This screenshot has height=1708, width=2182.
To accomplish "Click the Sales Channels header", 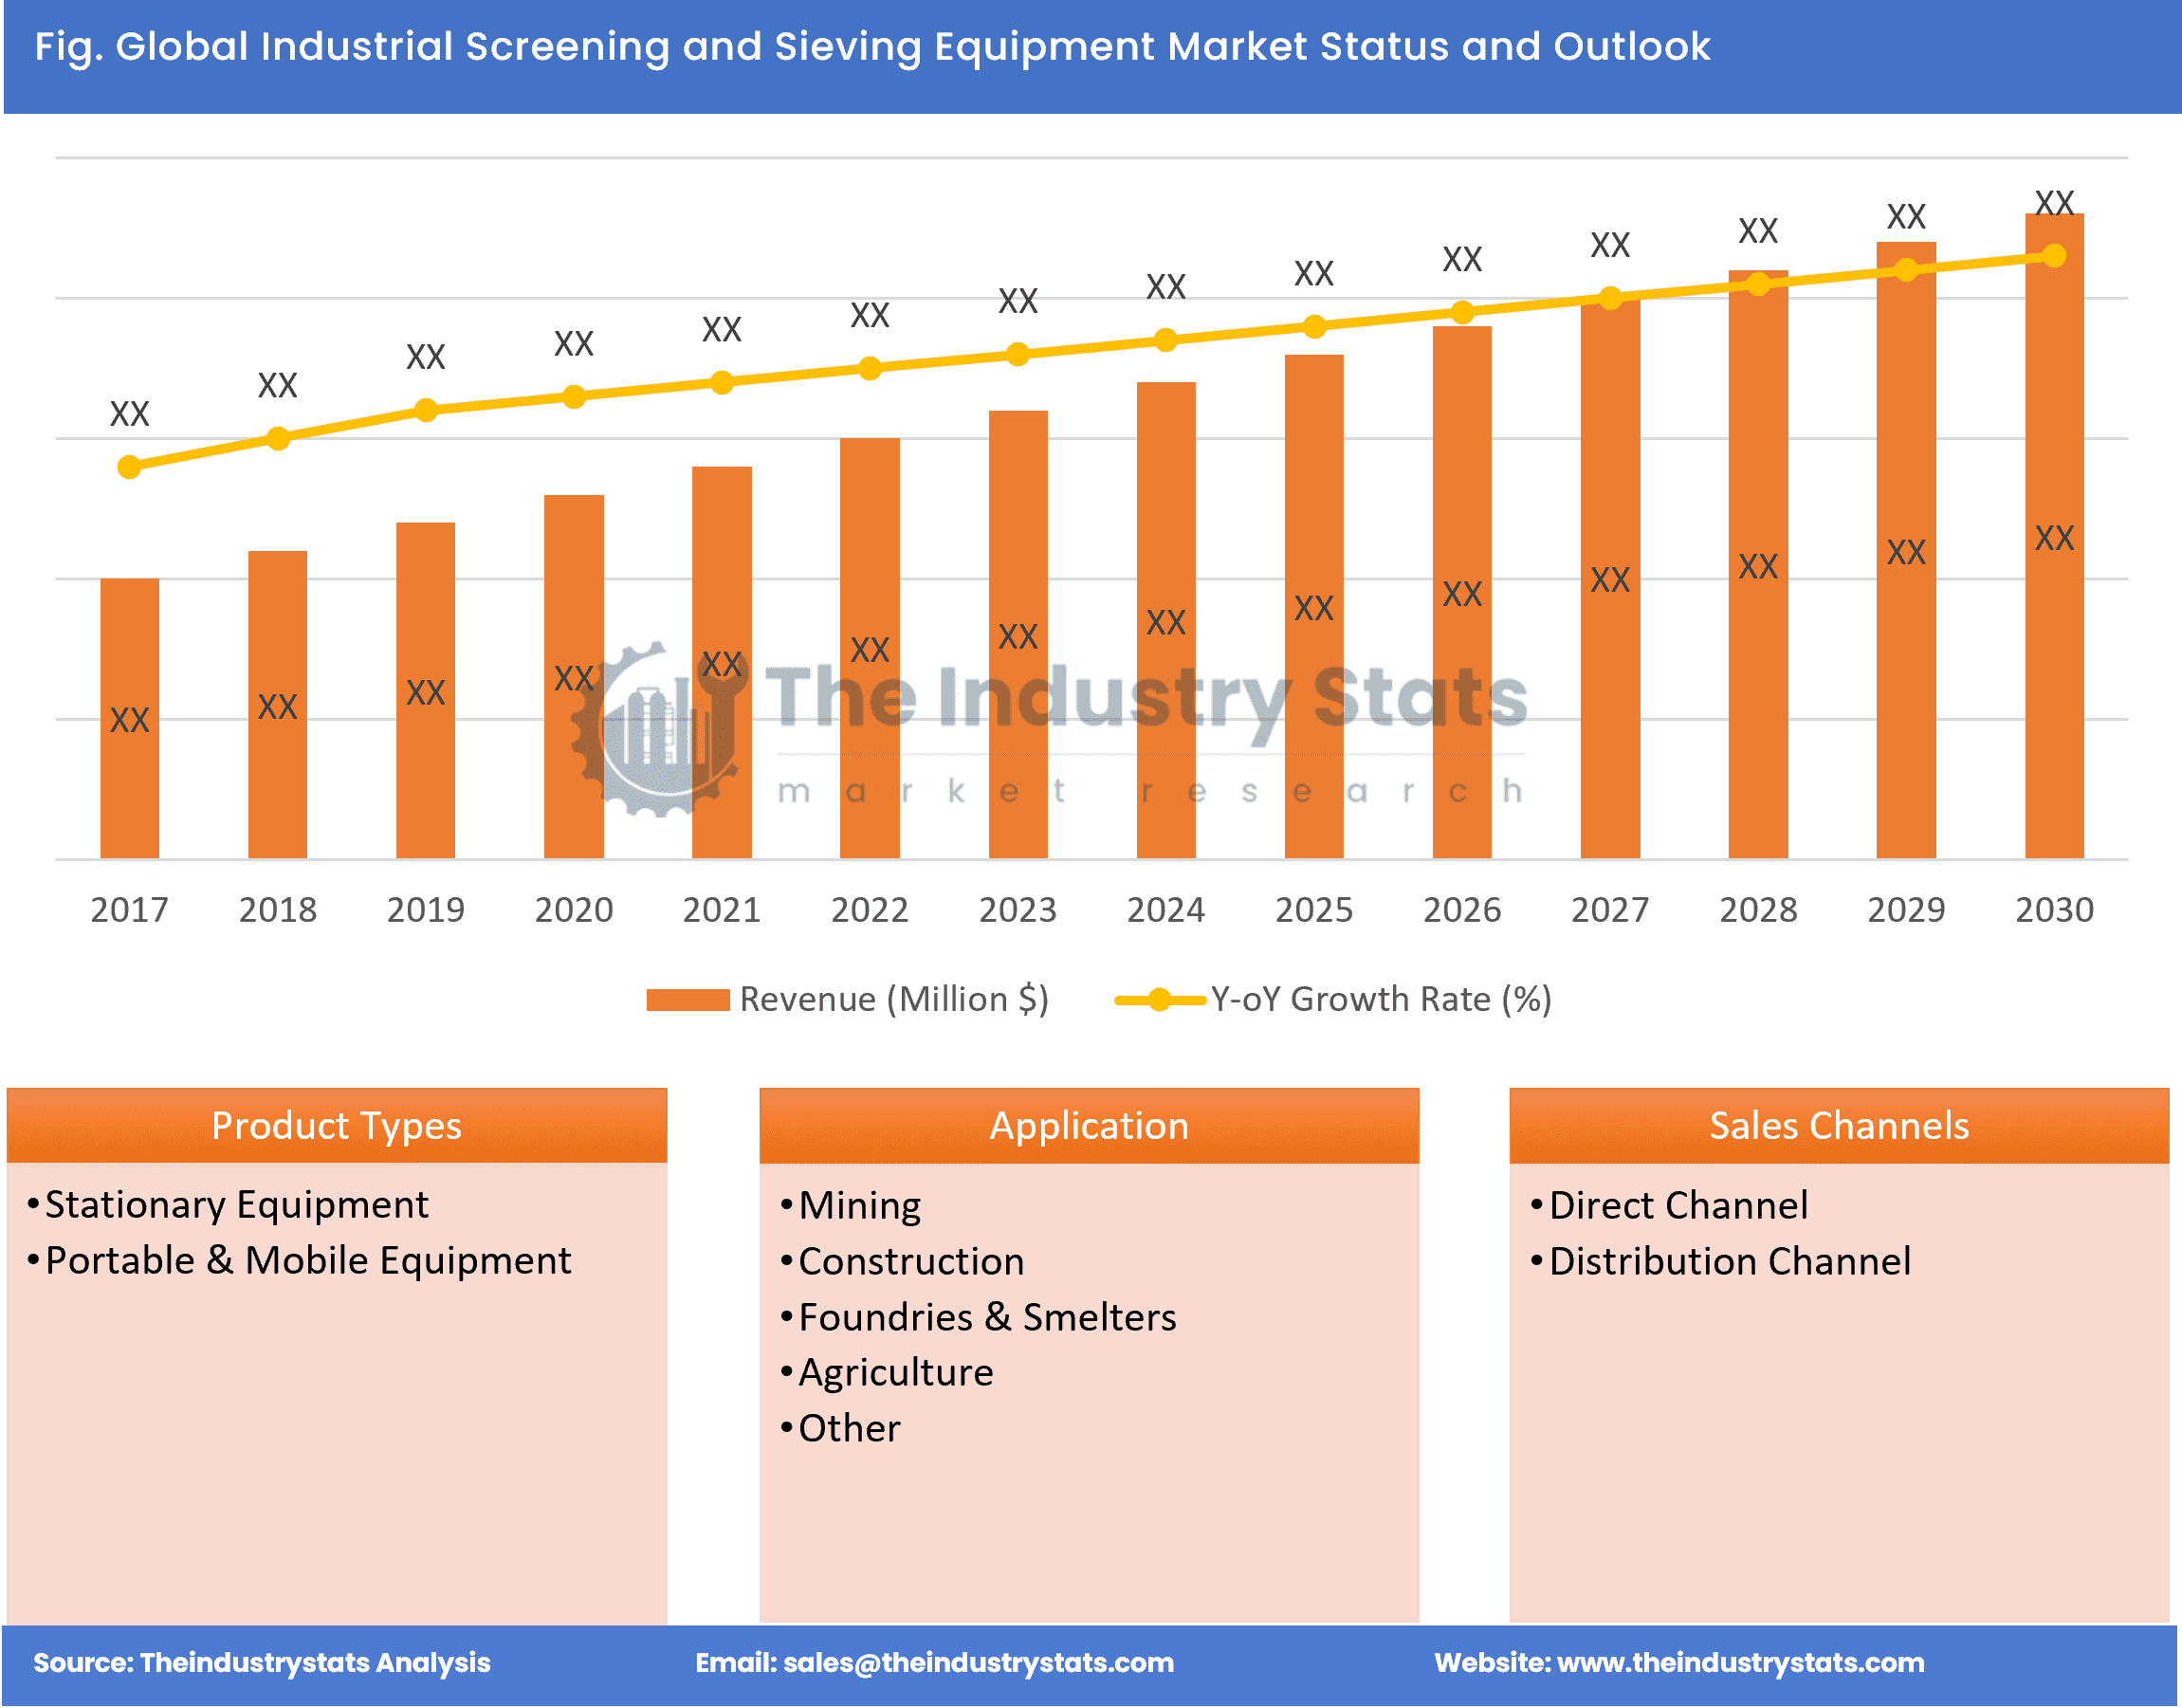I will 1839,1126.
